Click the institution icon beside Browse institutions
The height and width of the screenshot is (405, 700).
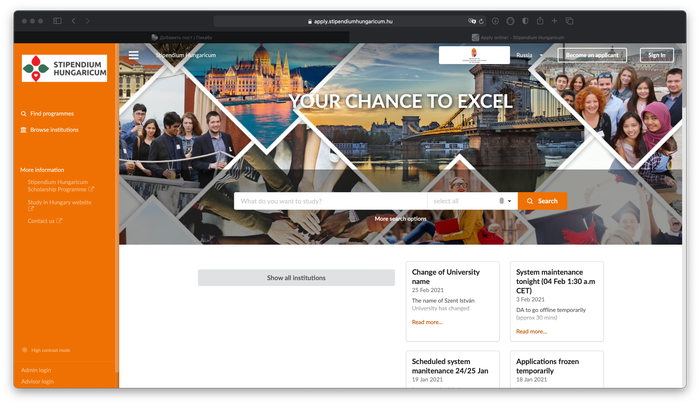pyautogui.click(x=24, y=130)
